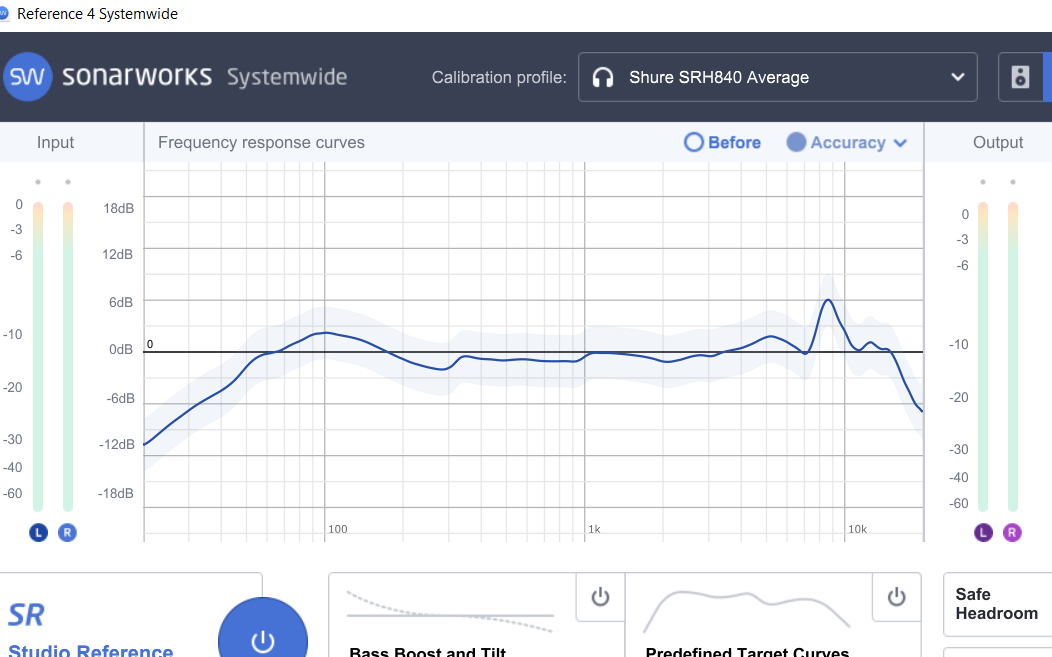Click the Sonarworks SW logo icon
The width and height of the screenshot is (1052, 657).
tap(28, 77)
